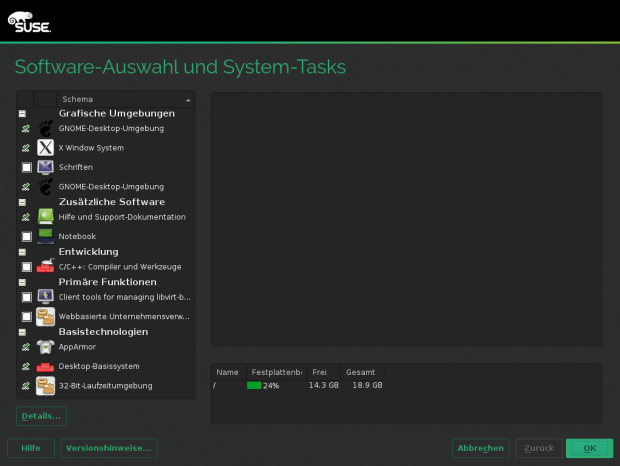Screen dimensions: 620x466
Task: Click the 18.9 GB total size value
Action: point(367,385)
